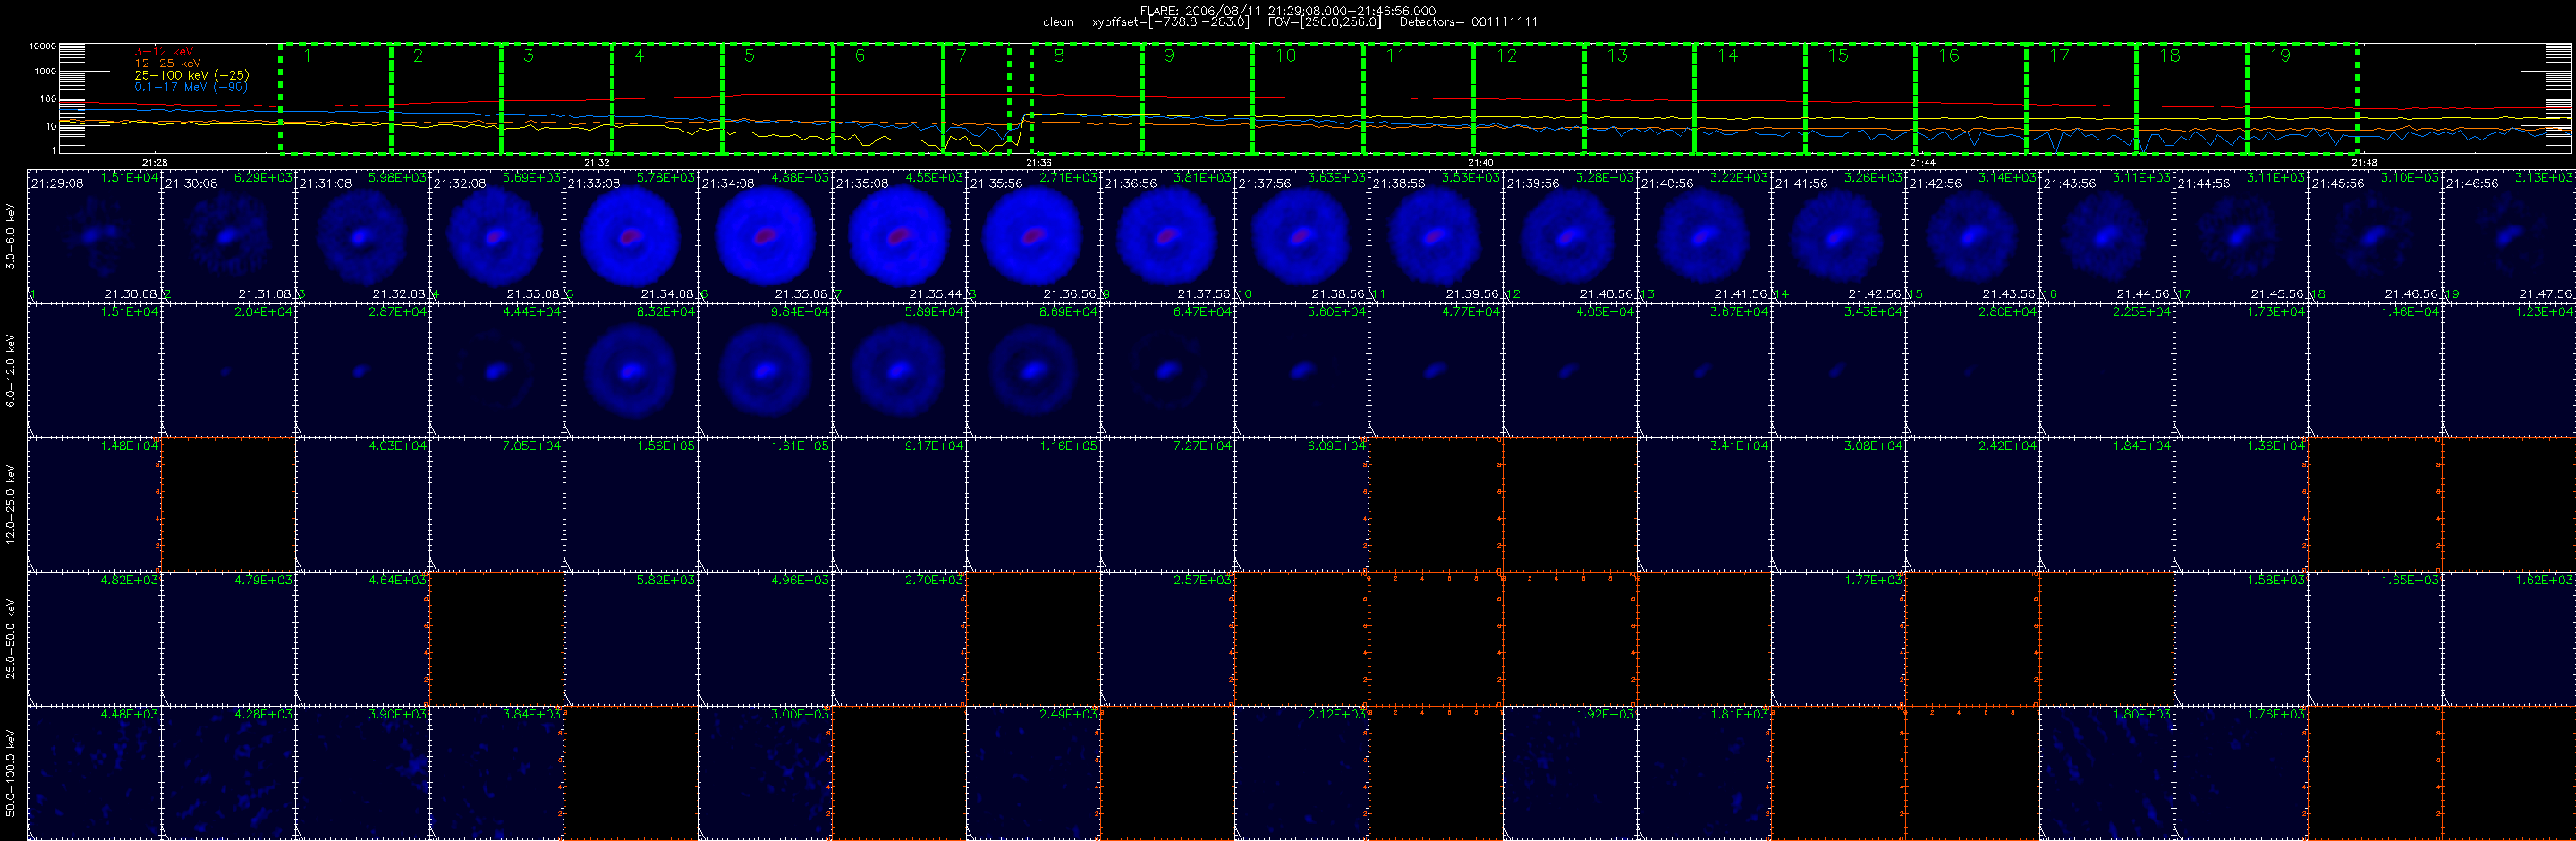Click the 1.23E+04 value in the 6-12 keV row
The height and width of the screenshot is (841, 2576).
pyautogui.click(x=2544, y=311)
